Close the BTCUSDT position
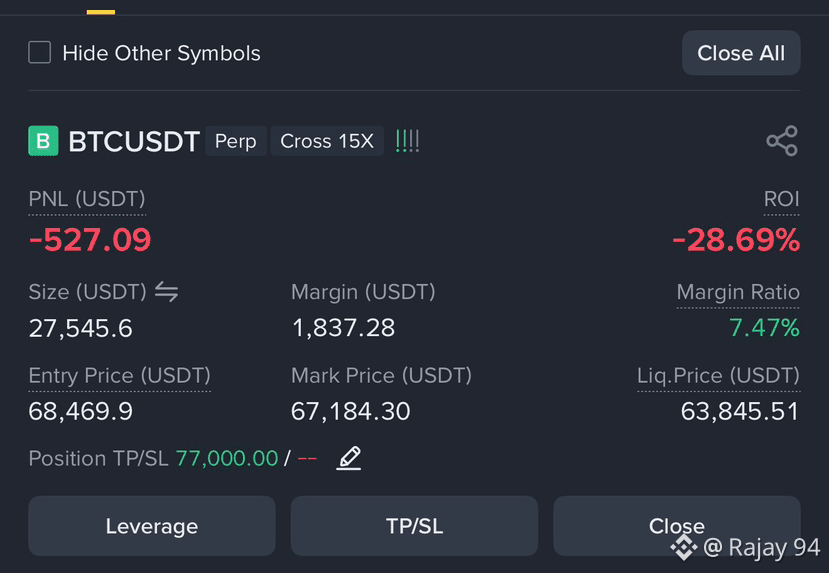This screenshot has width=829, height=573. point(677,526)
